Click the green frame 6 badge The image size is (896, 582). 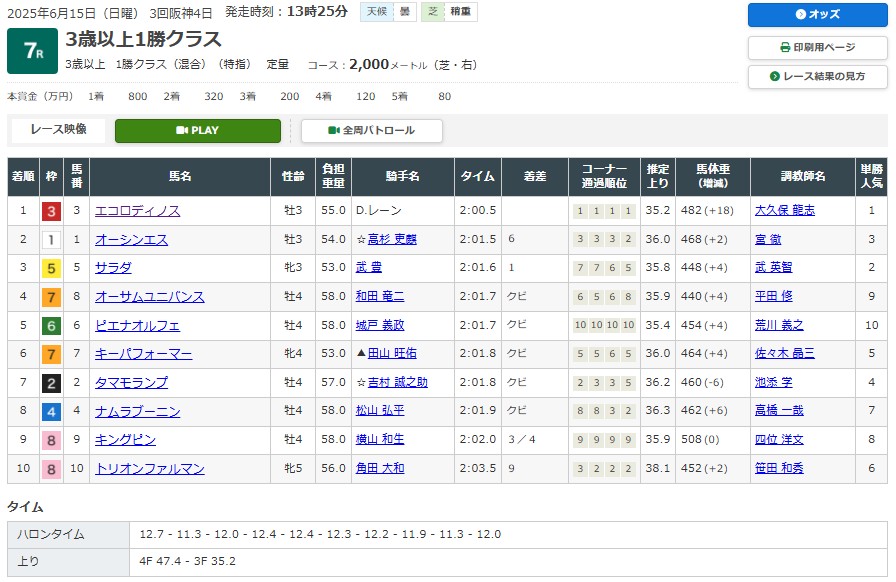tap(50, 326)
